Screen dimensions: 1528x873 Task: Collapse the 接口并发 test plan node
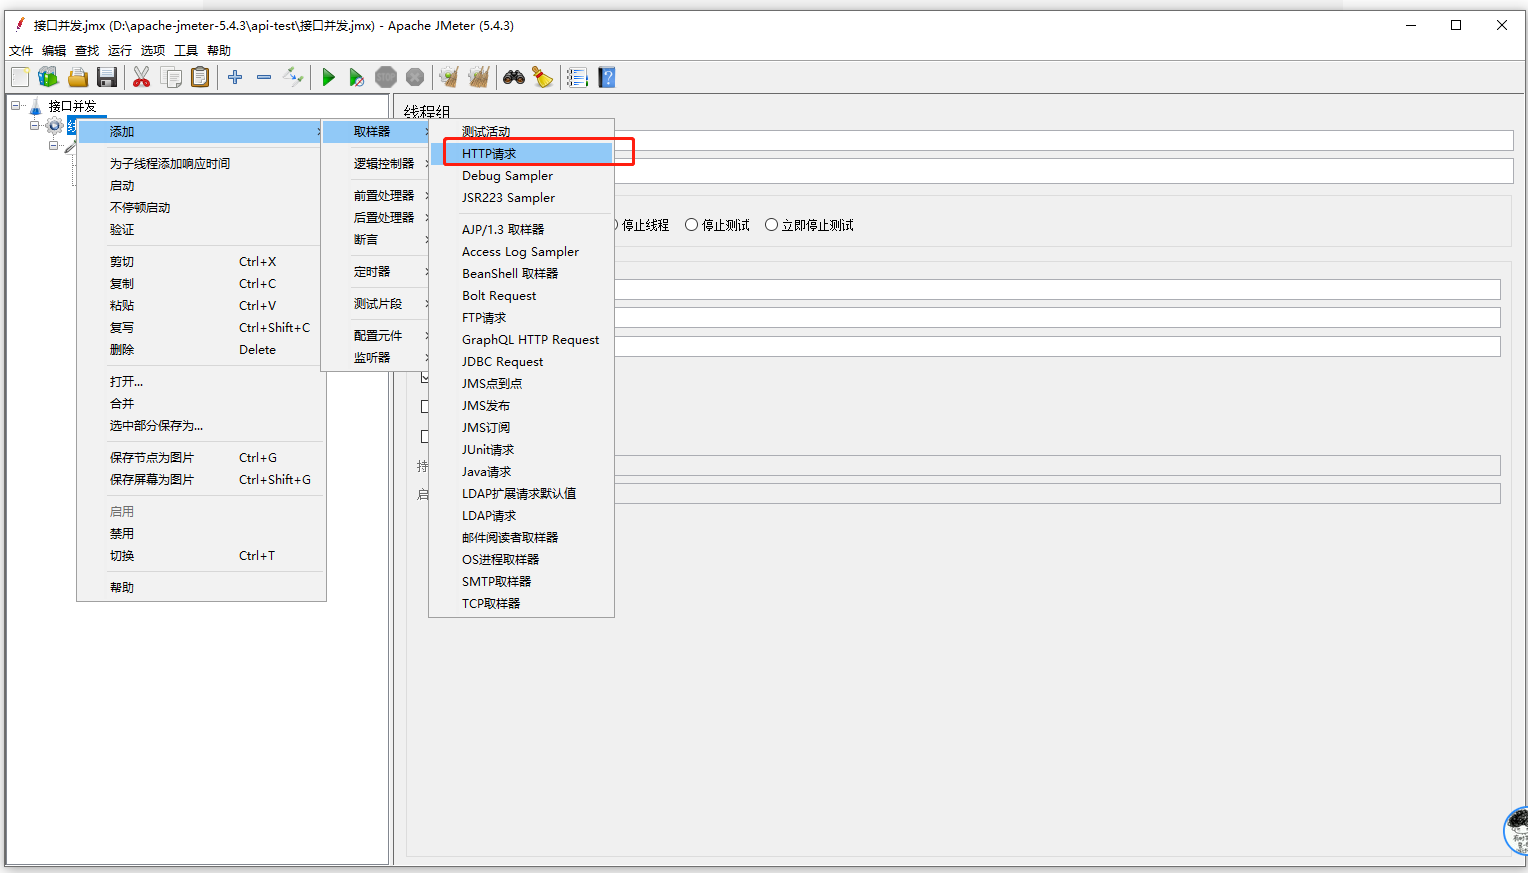16,105
